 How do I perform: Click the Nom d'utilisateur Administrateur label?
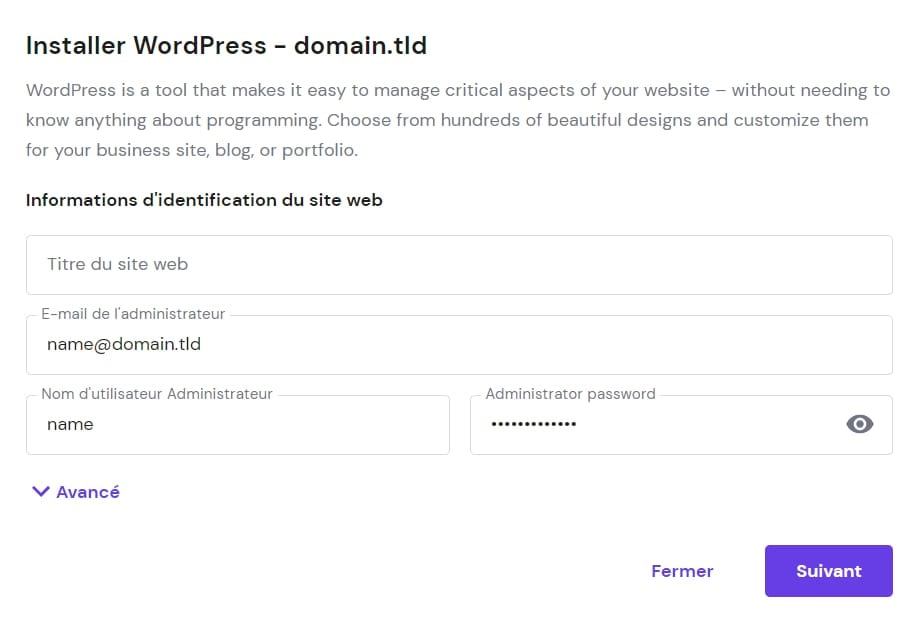tap(157, 394)
